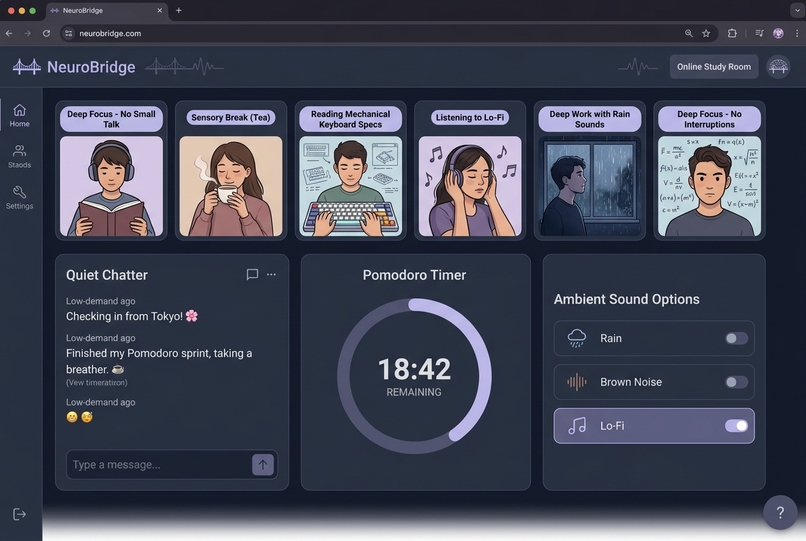Enable the Rain sound toggle
Viewport: 806px width, 541px height.
tap(736, 338)
